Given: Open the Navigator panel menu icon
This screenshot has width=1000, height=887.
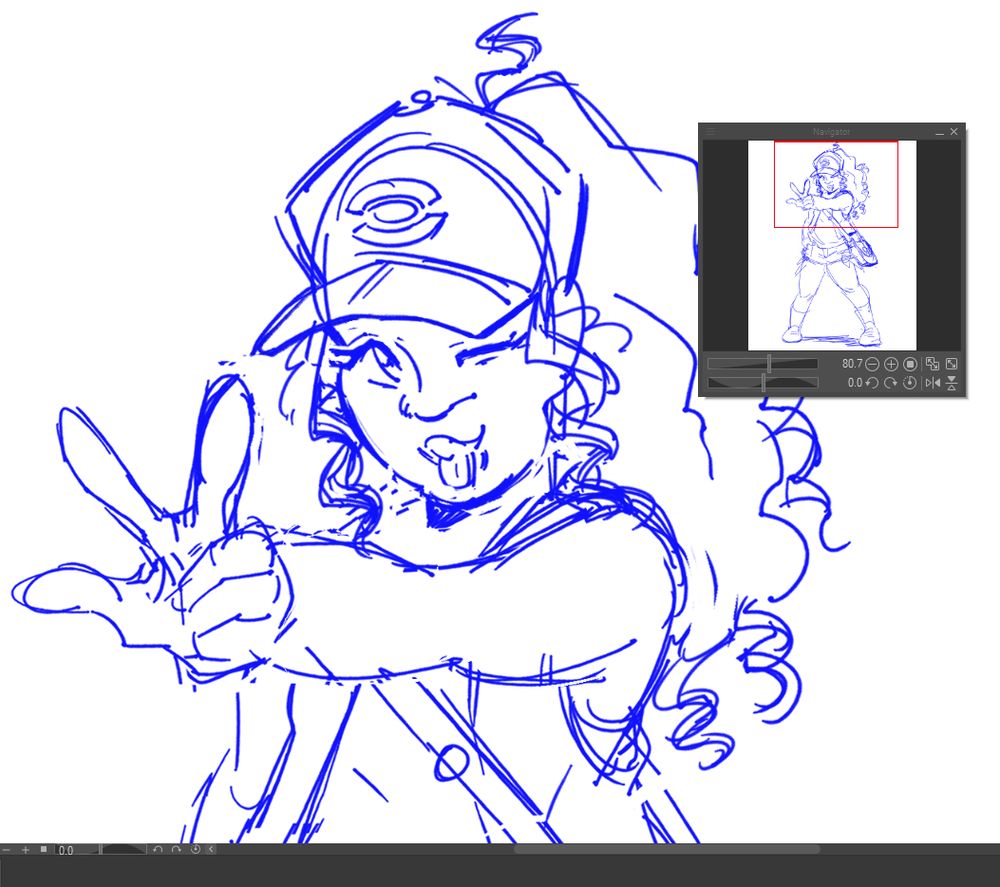Looking at the screenshot, I should click(x=710, y=131).
